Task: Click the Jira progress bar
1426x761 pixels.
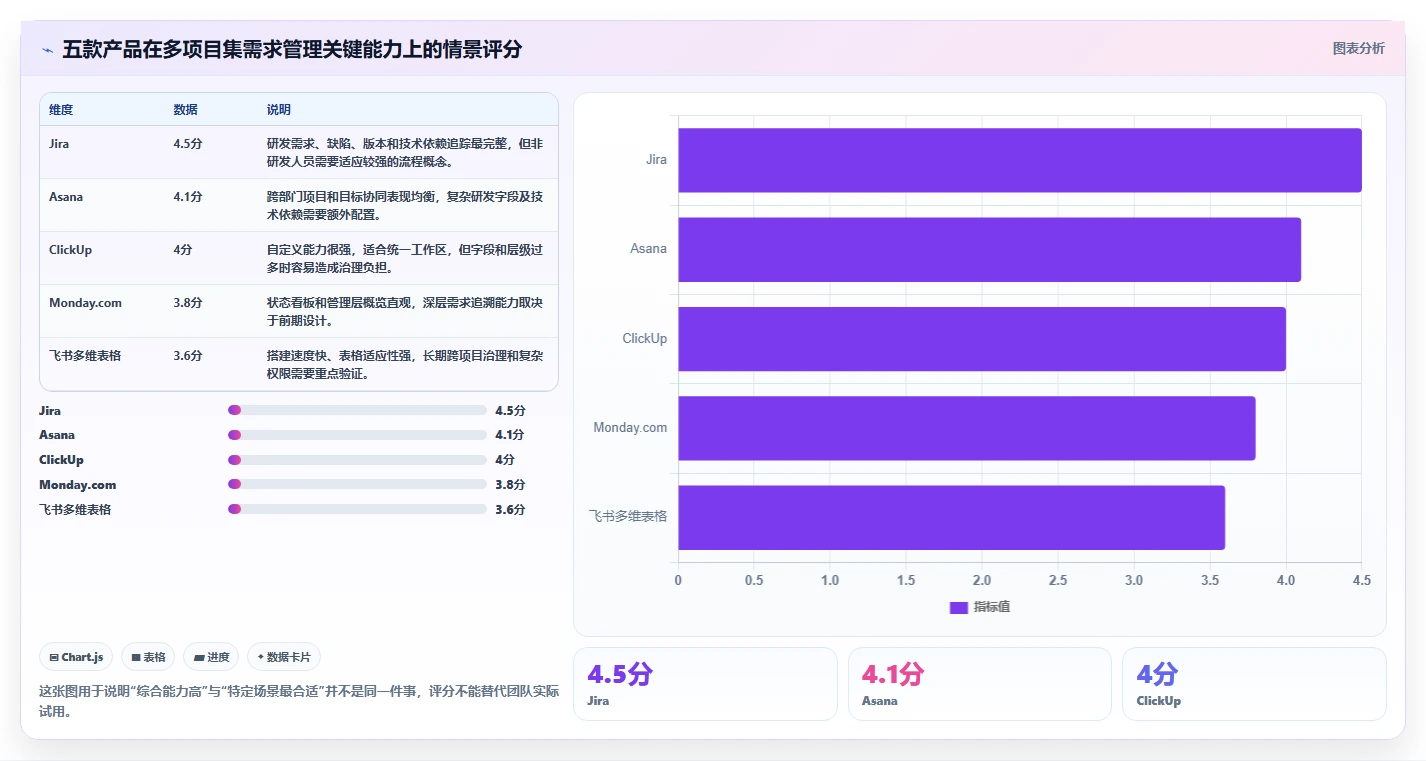Action: pyautogui.click(x=357, y=410)
